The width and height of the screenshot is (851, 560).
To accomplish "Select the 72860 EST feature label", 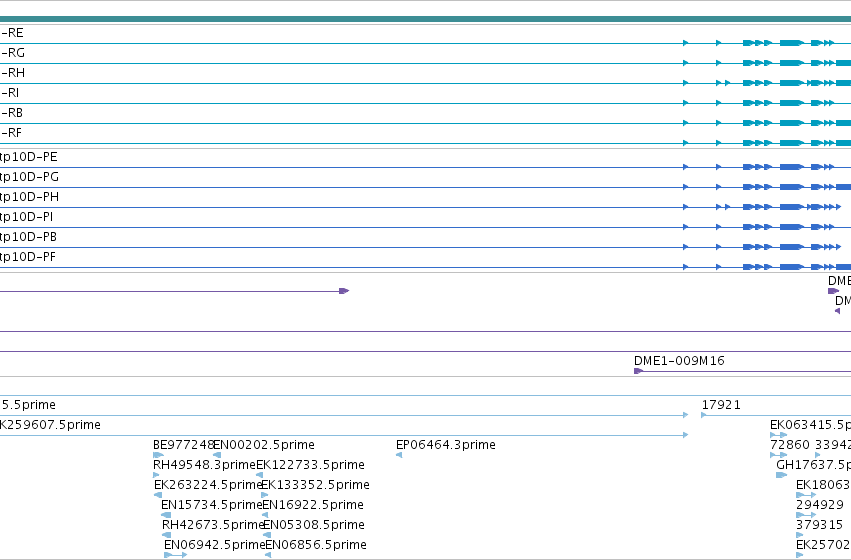I will (x=790, y=445).
